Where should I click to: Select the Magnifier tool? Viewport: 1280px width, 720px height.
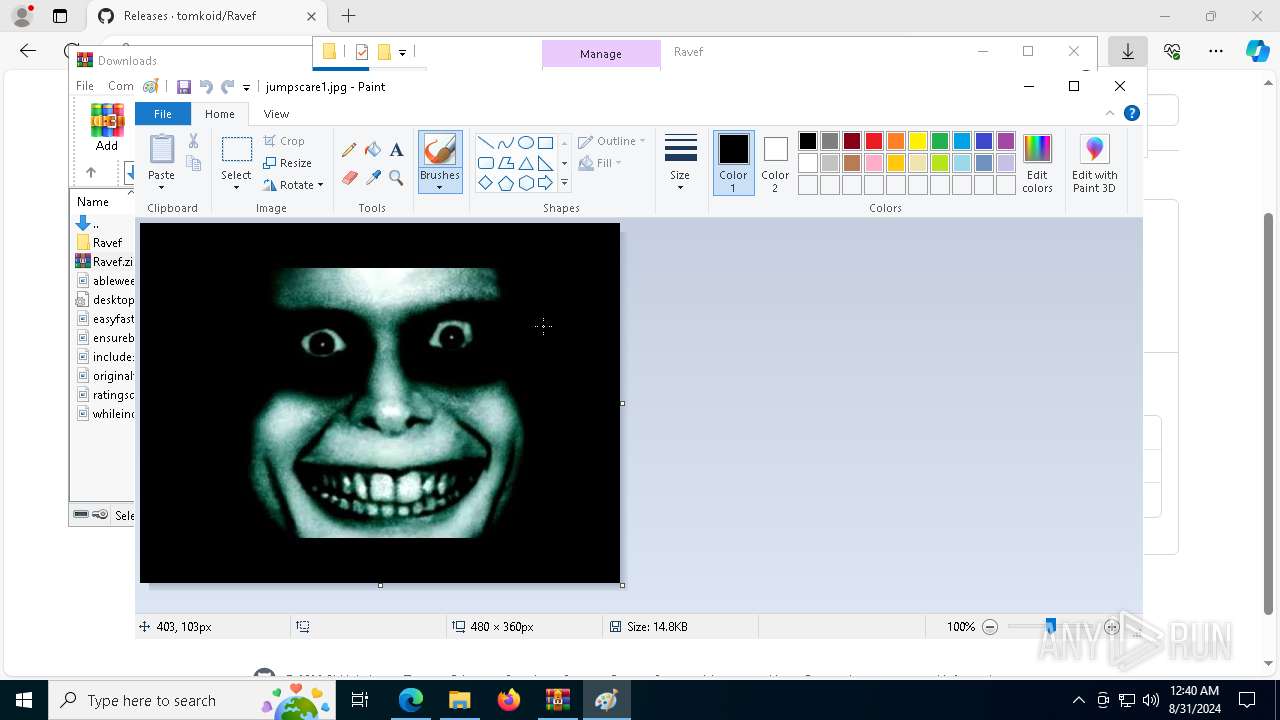click(x=396, y=178)
